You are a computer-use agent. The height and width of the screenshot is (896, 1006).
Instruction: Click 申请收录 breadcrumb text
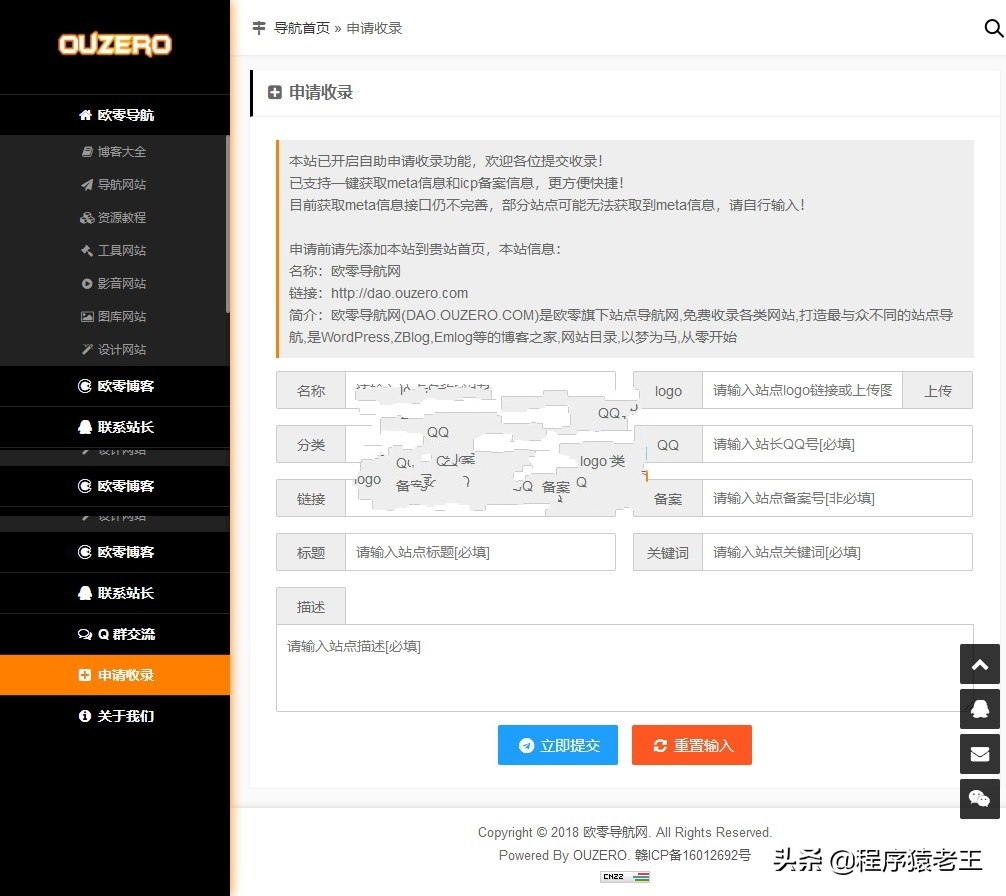(x=374, y=28)
